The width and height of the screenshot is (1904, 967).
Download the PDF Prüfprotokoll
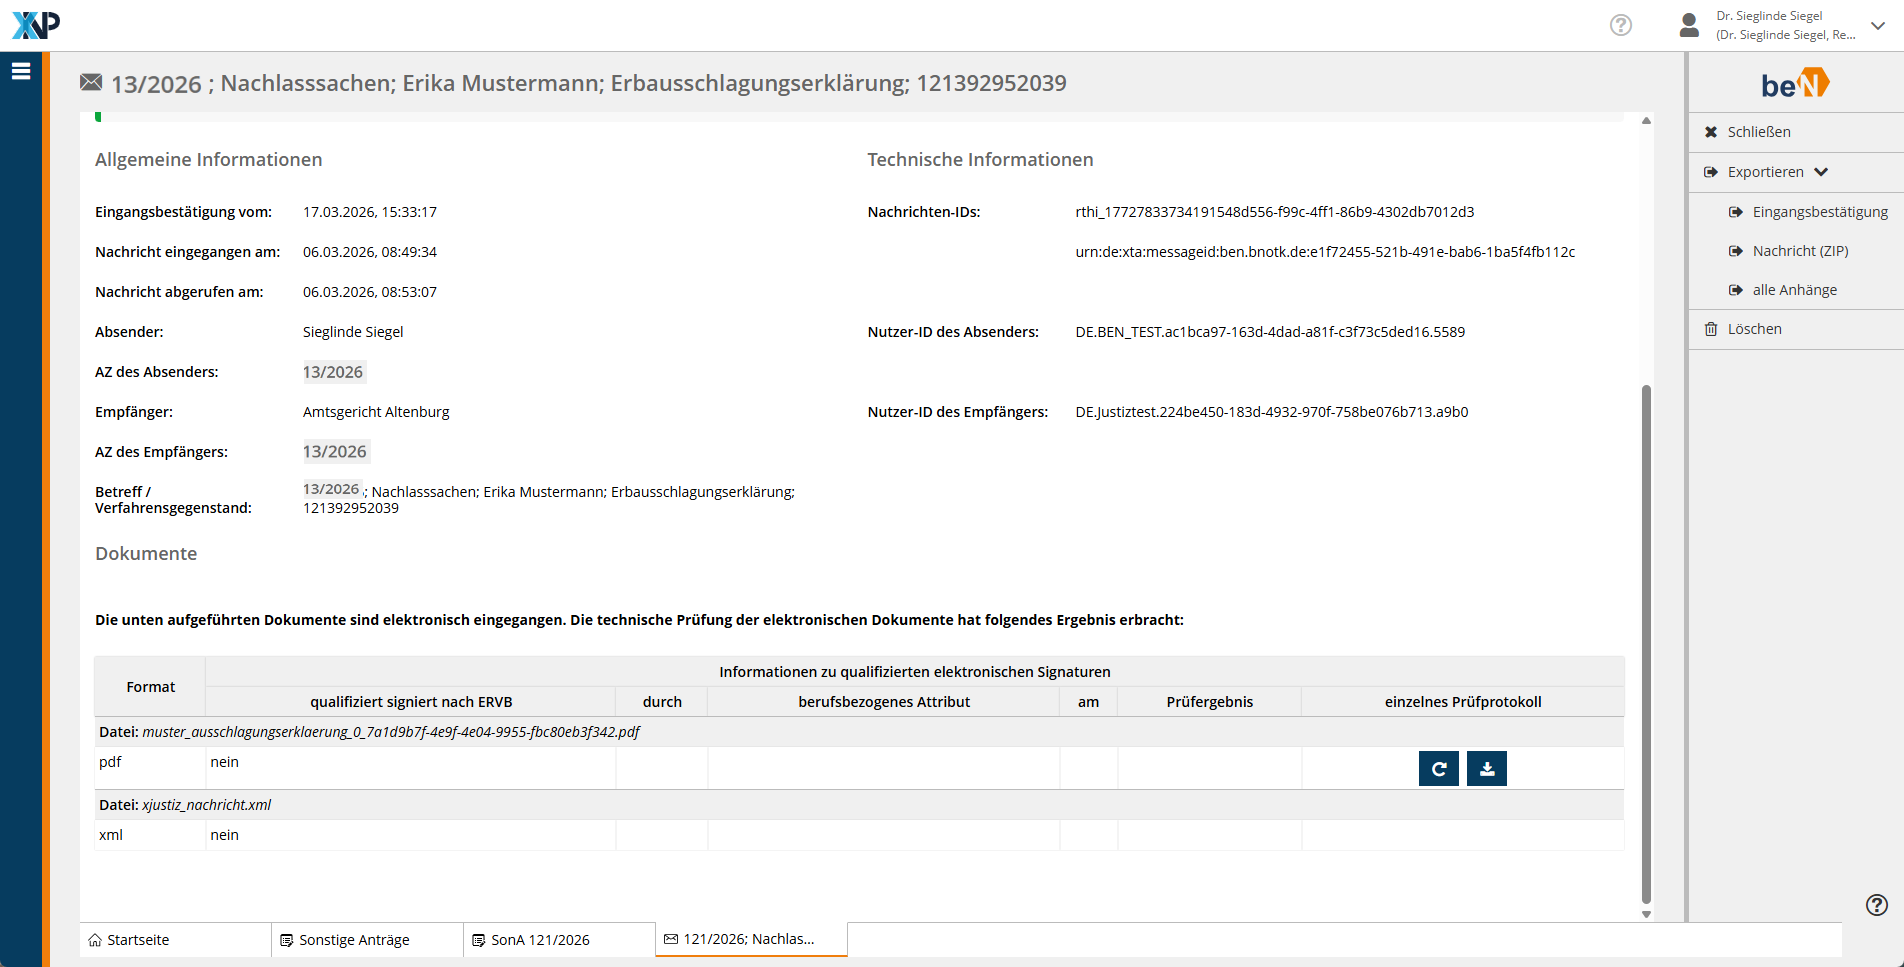tap(1486, 769)
